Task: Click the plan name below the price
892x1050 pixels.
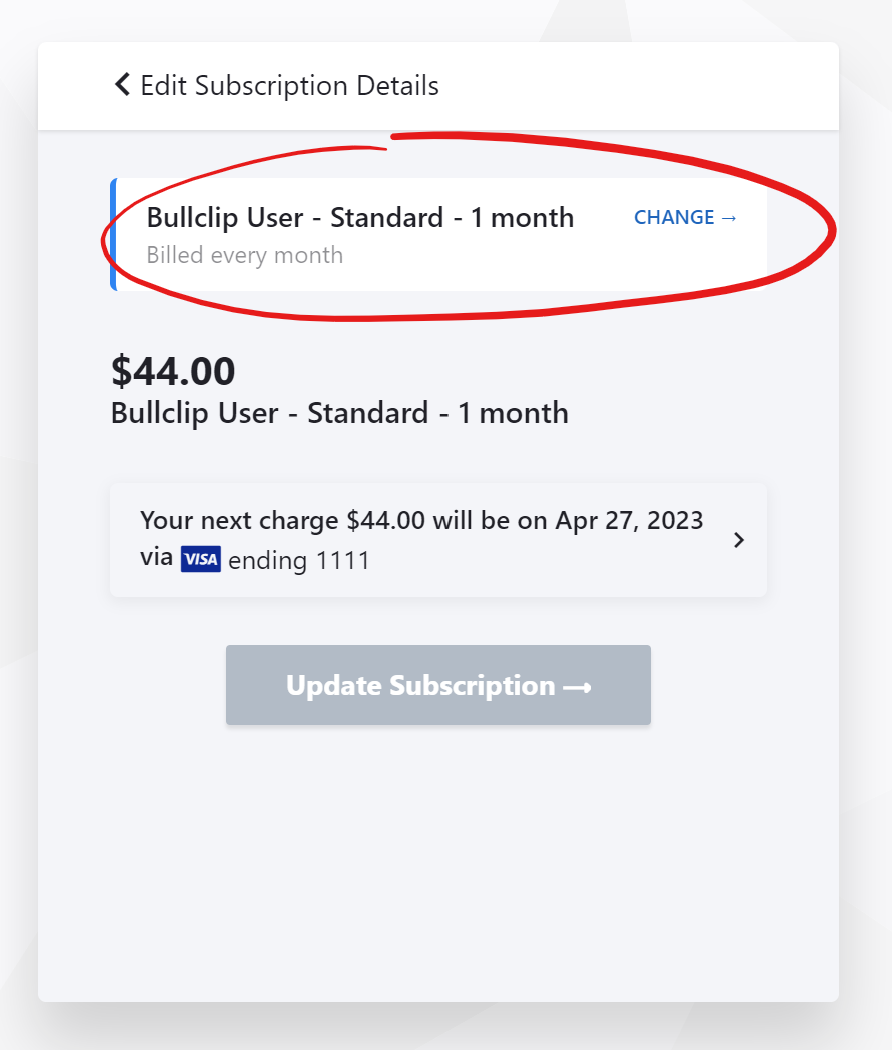Action: coord(339,413)
